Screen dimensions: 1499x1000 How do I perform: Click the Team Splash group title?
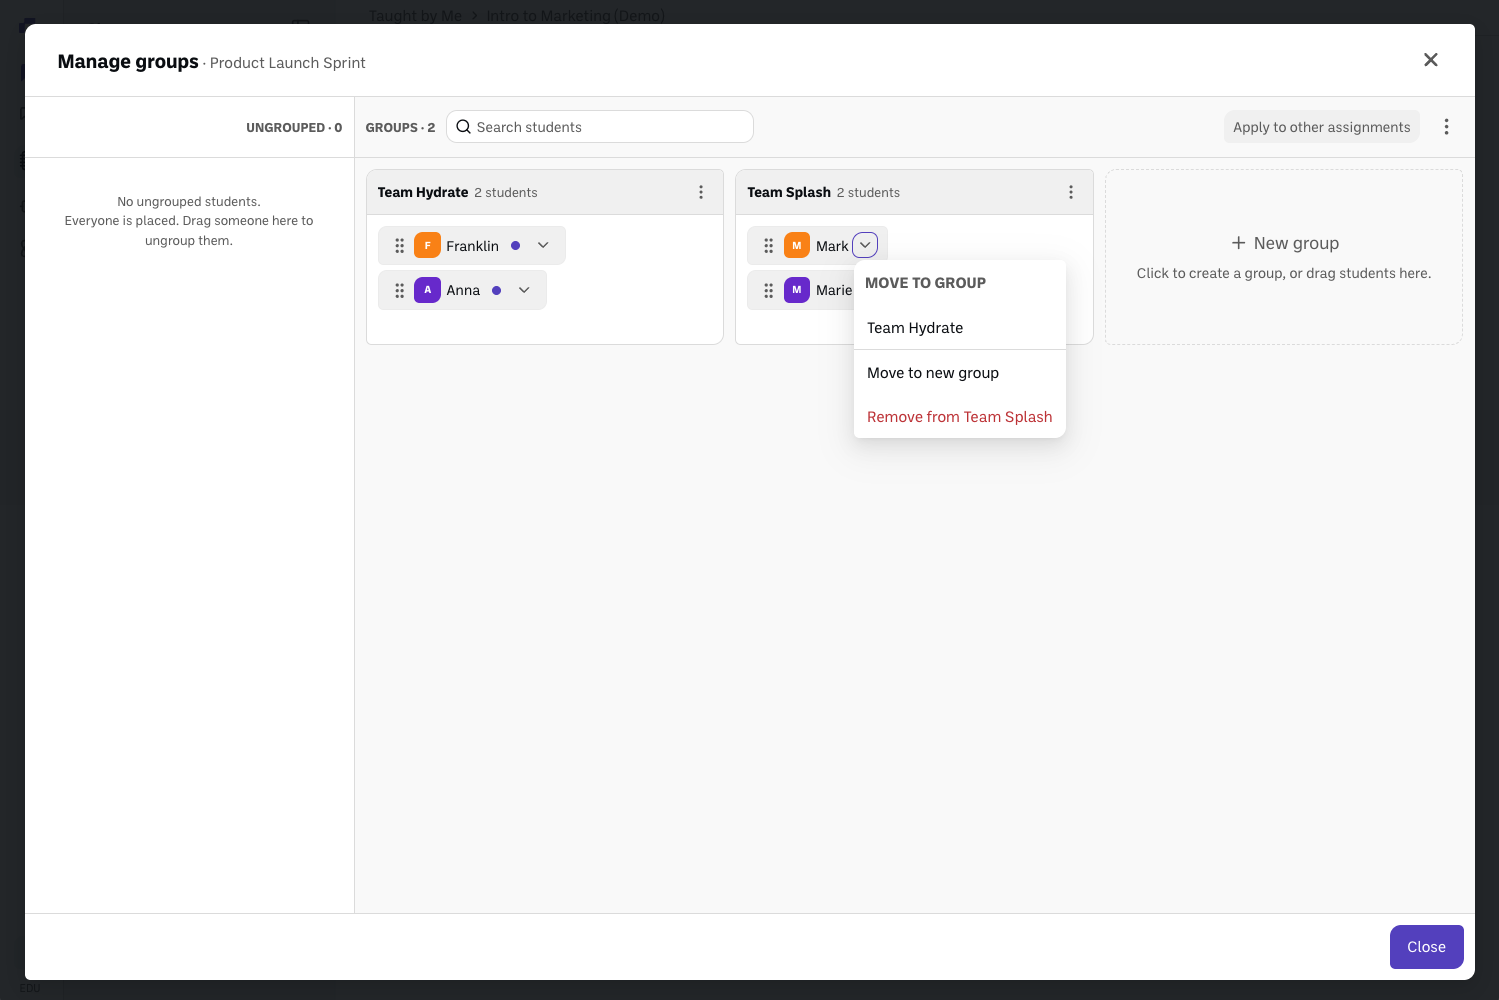pos(789,192)
